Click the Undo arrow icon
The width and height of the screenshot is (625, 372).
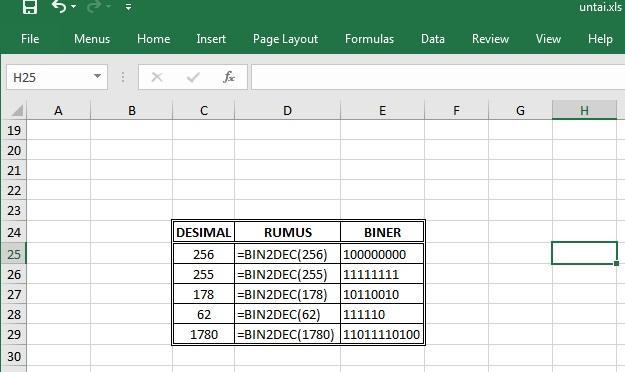pyautogui.click(x=59, y=6)
